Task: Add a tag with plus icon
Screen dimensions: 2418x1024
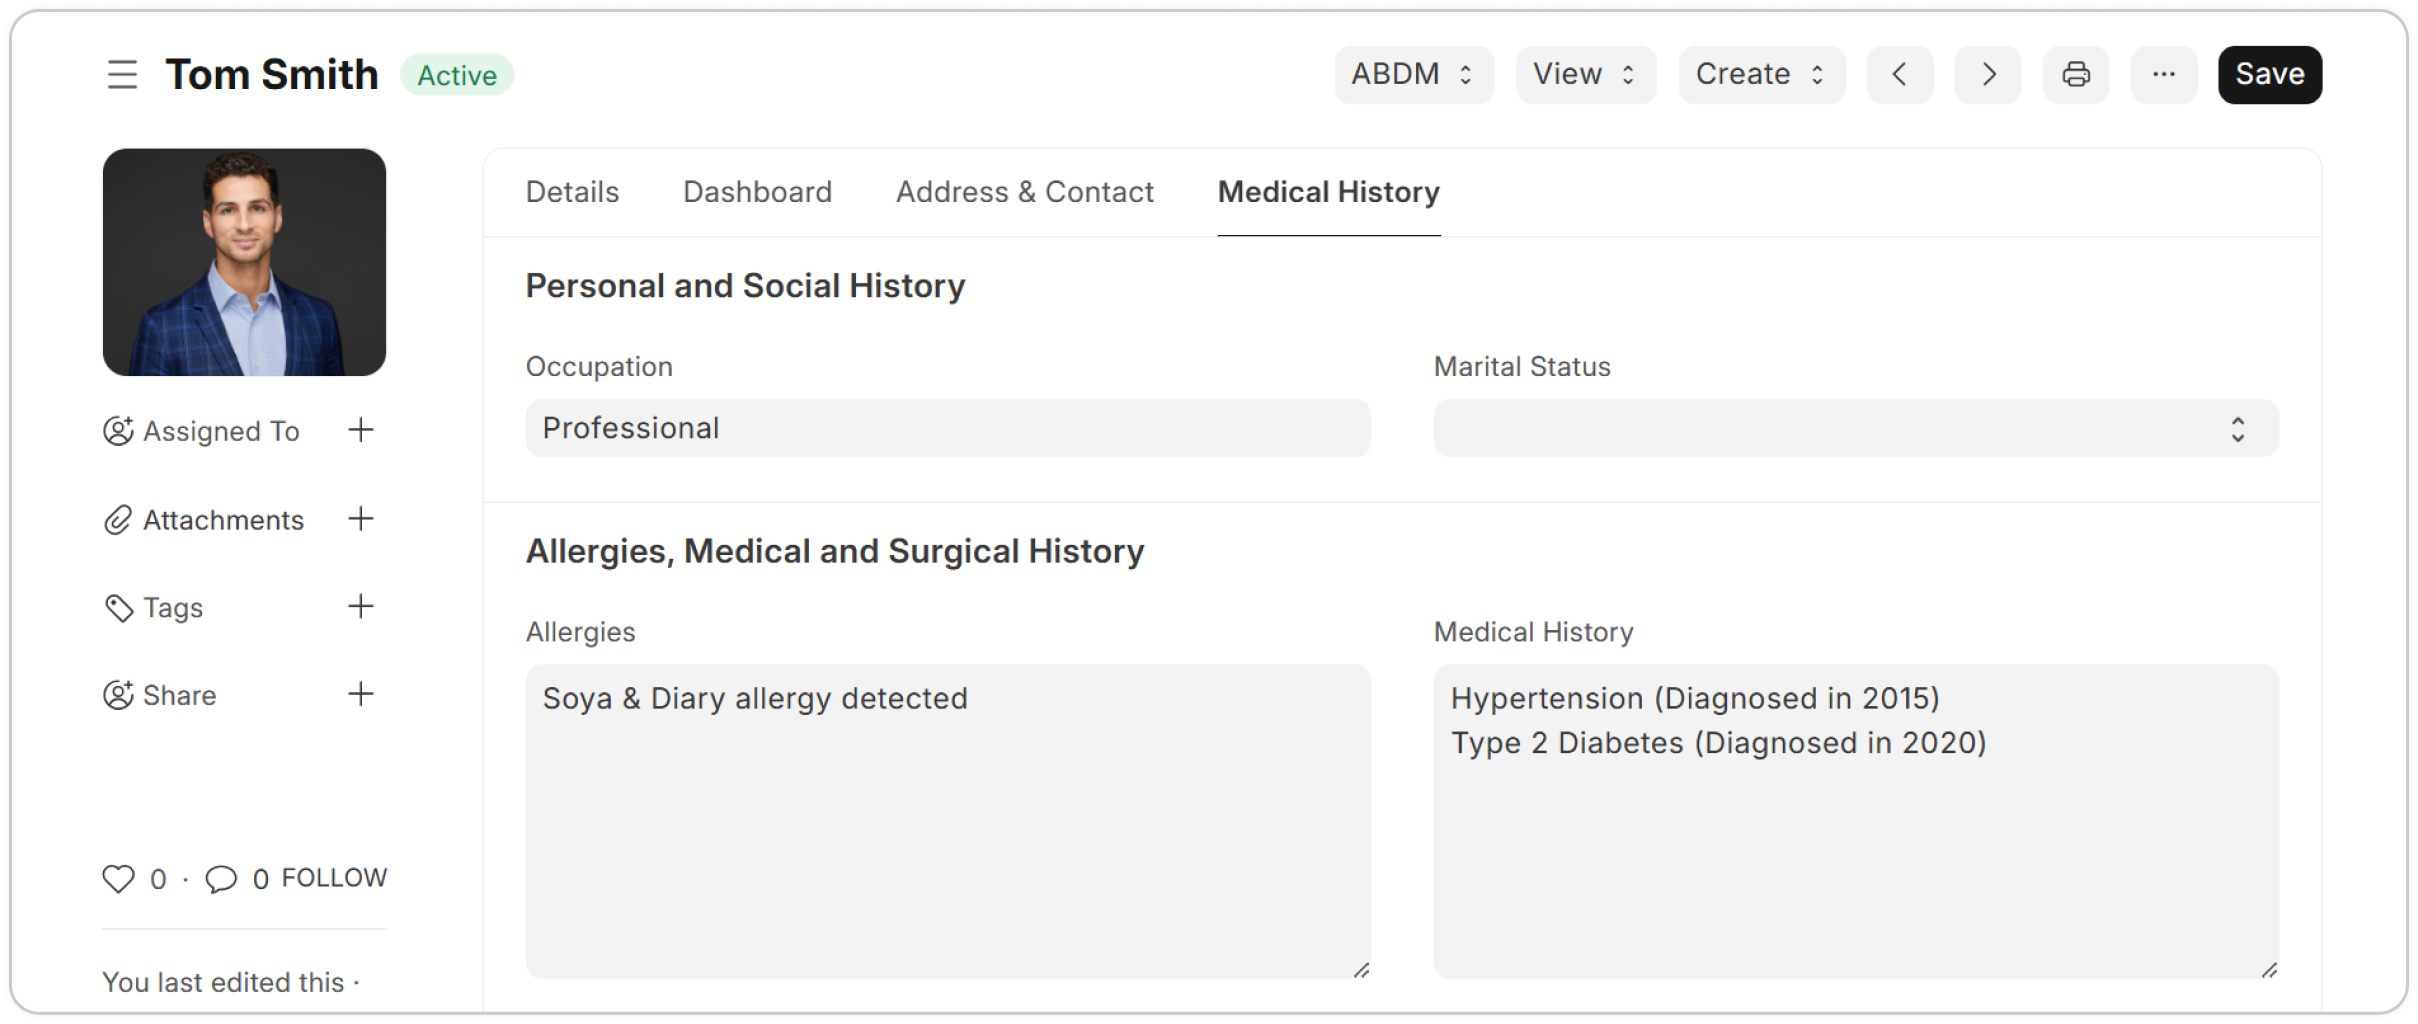Action: click(x=360, y=607)
